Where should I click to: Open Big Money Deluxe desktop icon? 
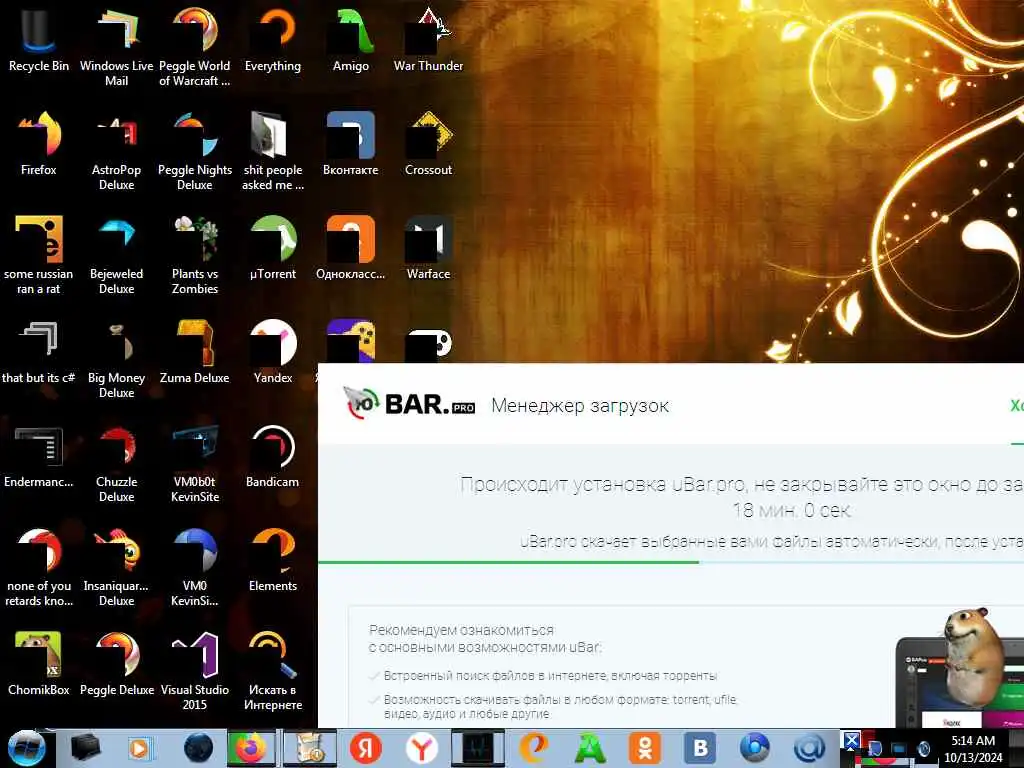point(116,358)
